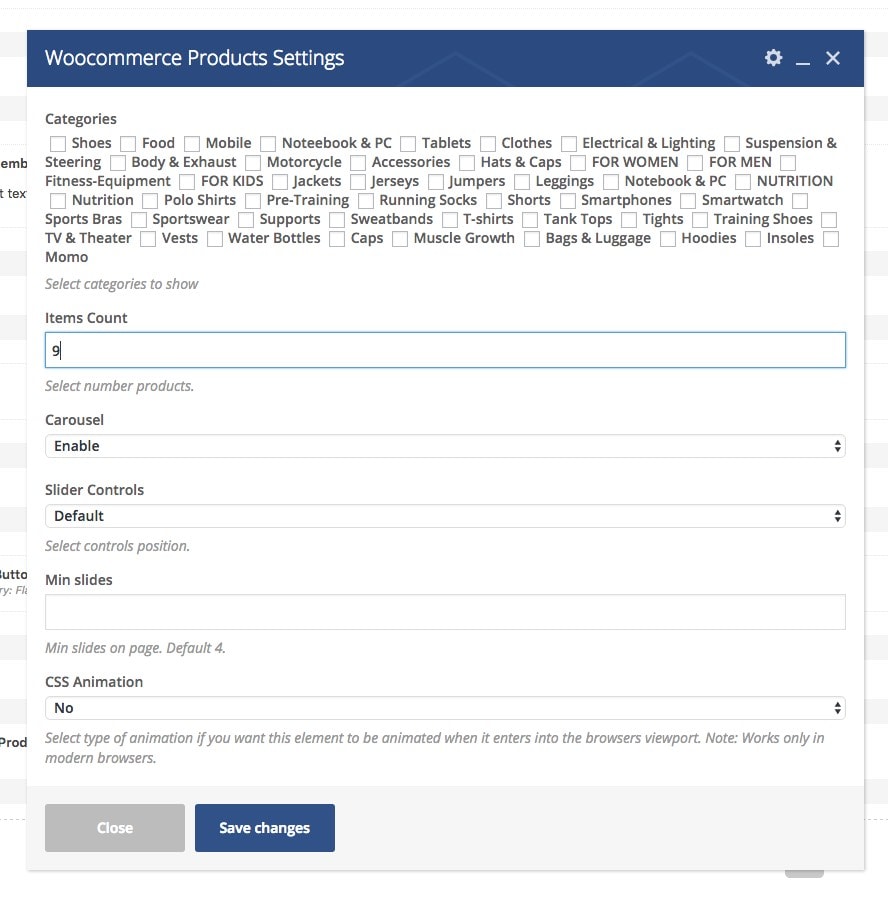Screen dimensions: 888x899
Task: Click into the Min slides field
Action: (445, 612)
